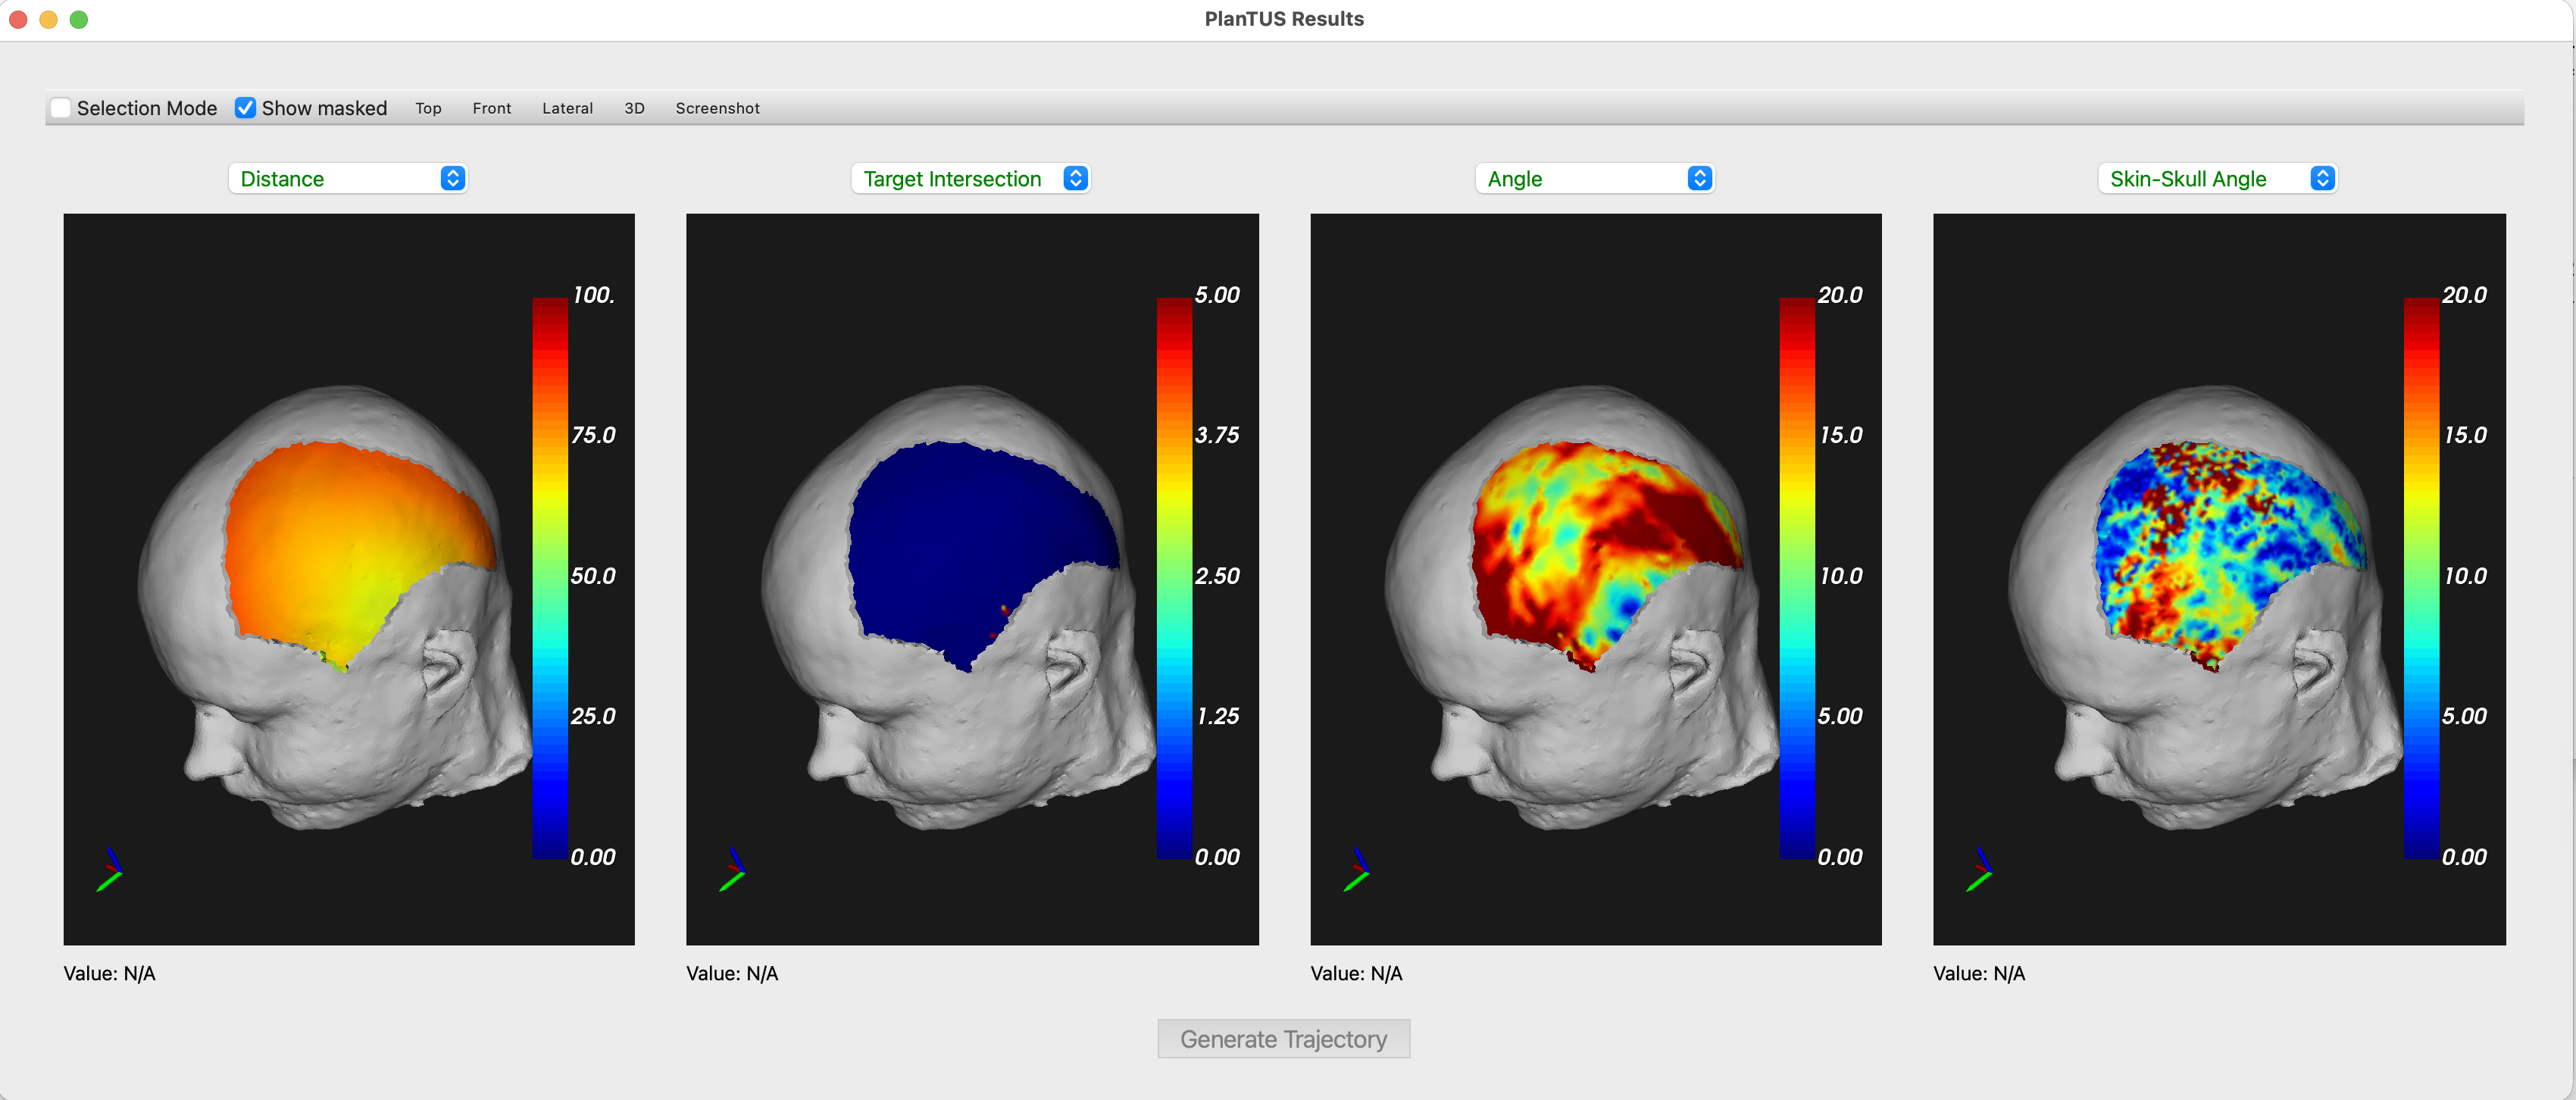Open the Skin-Skull Angle dropdown
The width and height of the screenshot is (2576, 1100).
click(x=2217, y=179)
